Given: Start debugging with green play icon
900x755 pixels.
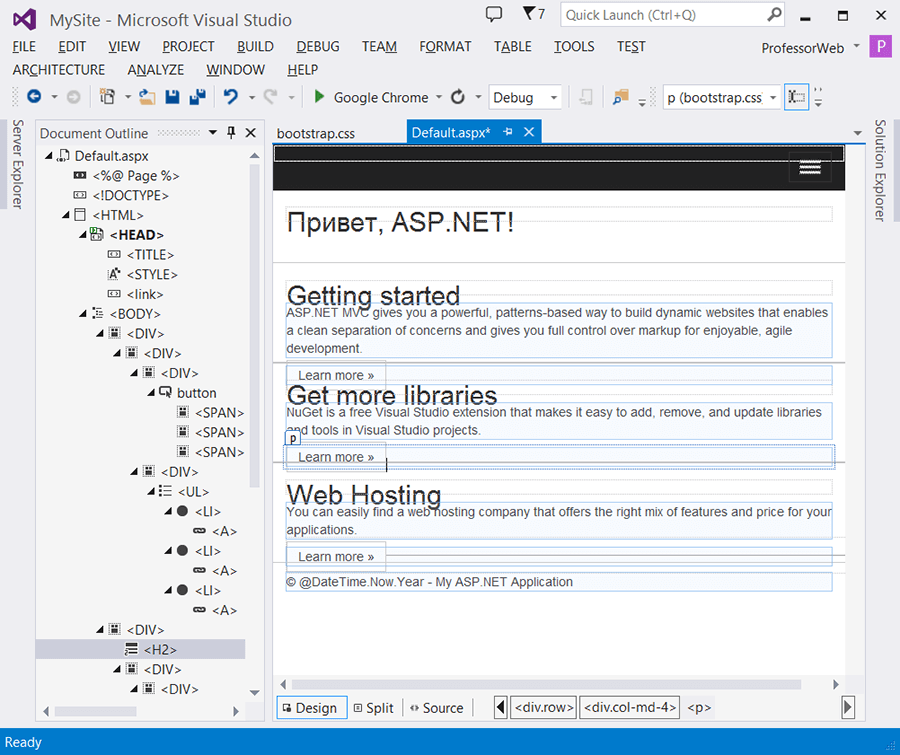Looking at the screenshot, I should coord(320,97).
